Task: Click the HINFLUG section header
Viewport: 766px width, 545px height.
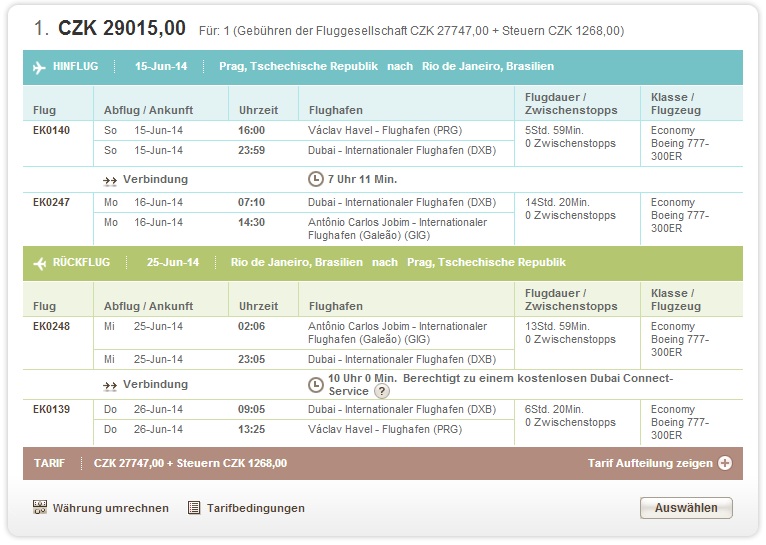Action: [x=383, y=67]
